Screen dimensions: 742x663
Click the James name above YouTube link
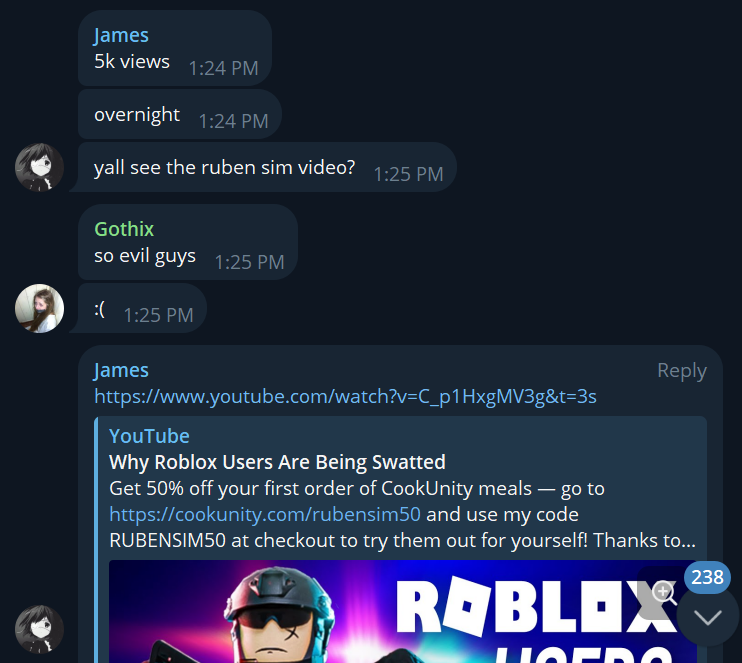tap(121, 370)
